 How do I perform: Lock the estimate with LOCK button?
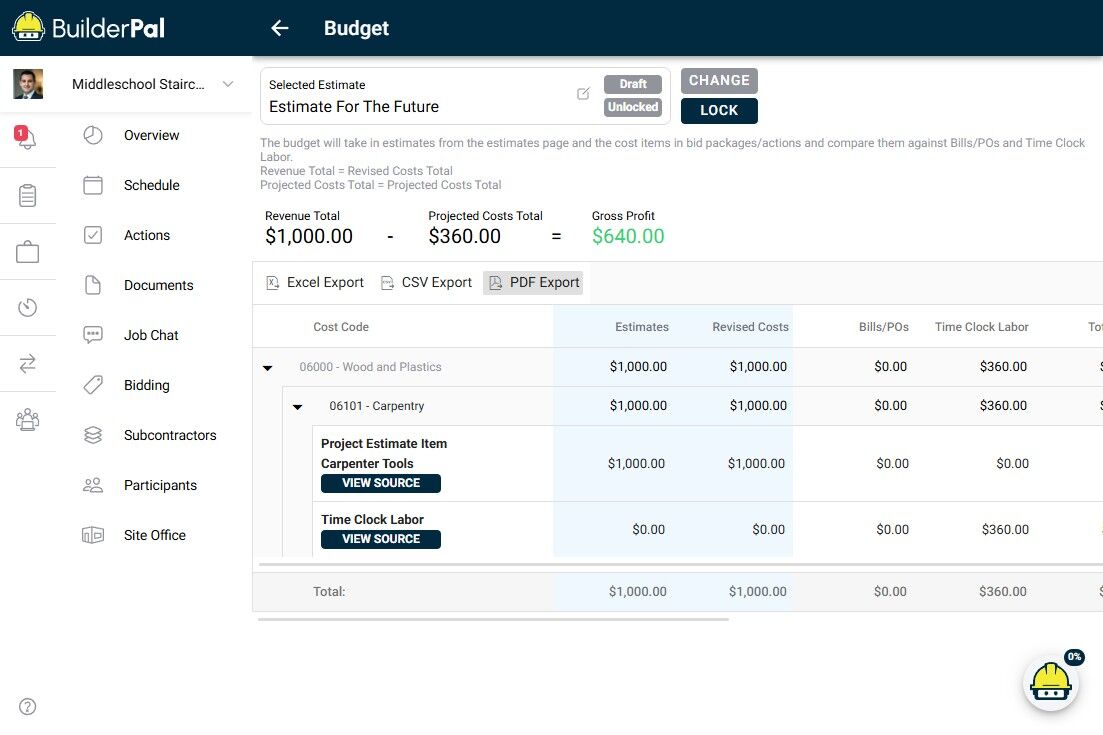(x=719, y=111)
